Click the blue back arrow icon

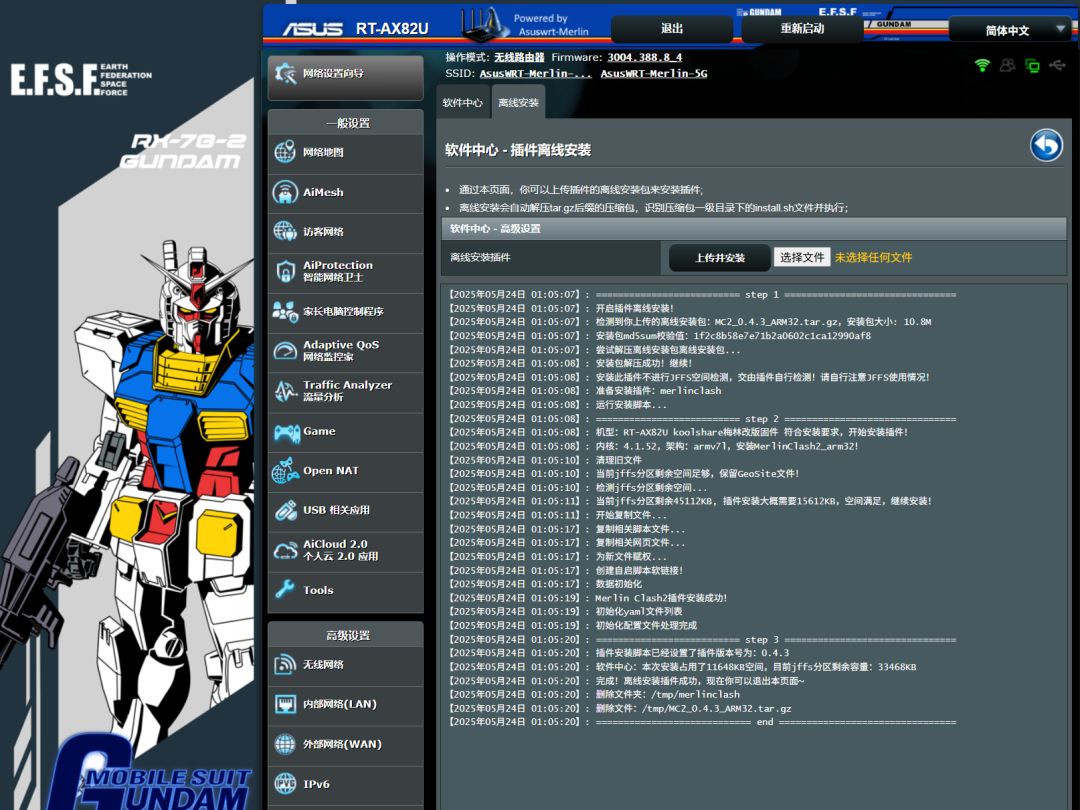(x=1046, y=146)
